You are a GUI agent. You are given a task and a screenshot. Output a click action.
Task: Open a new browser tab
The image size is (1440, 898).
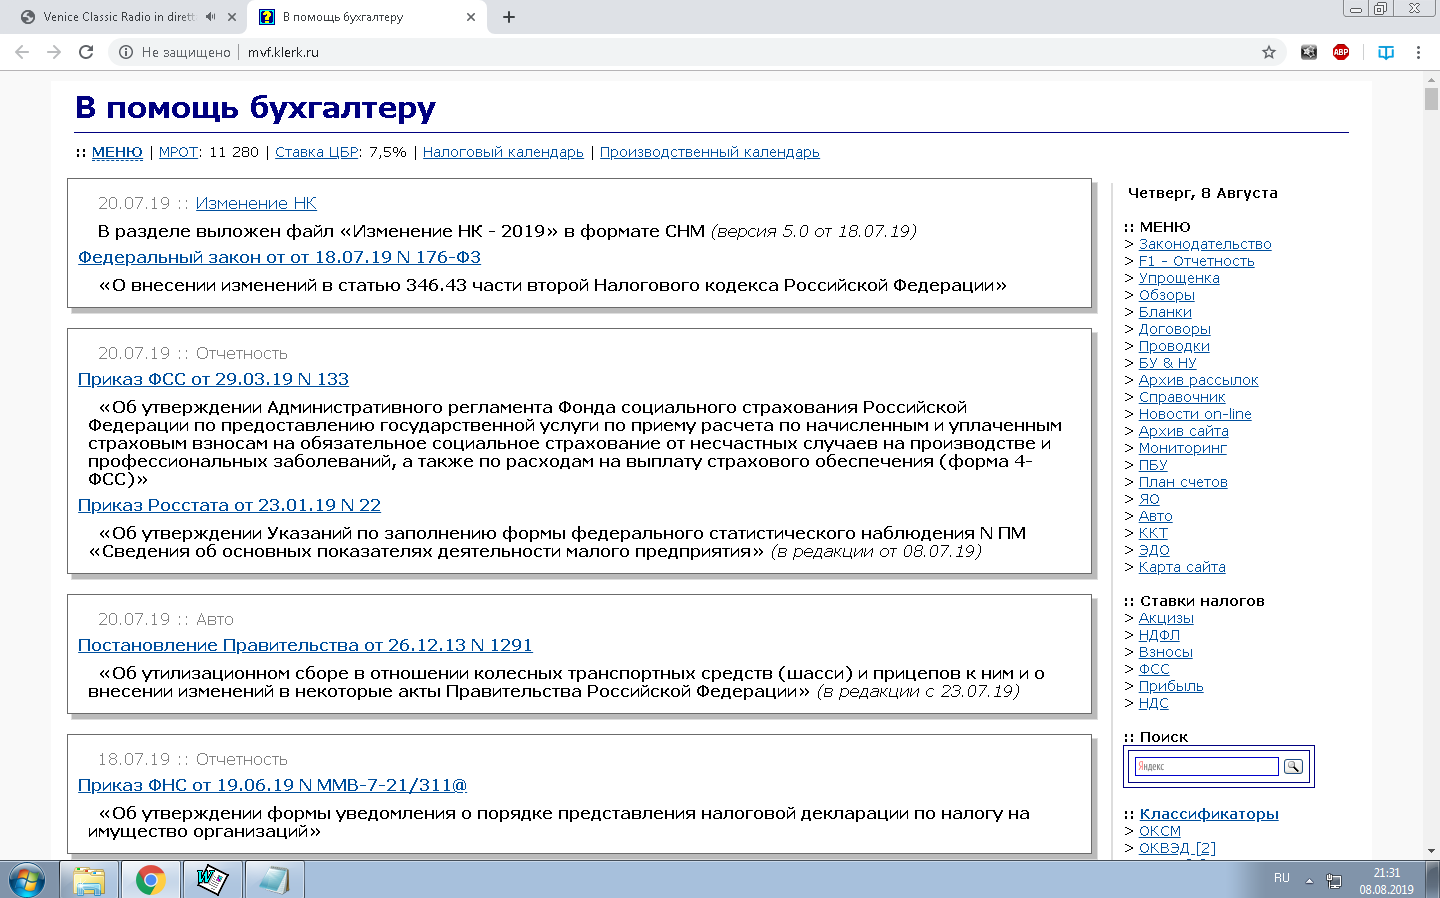point(509,17)
